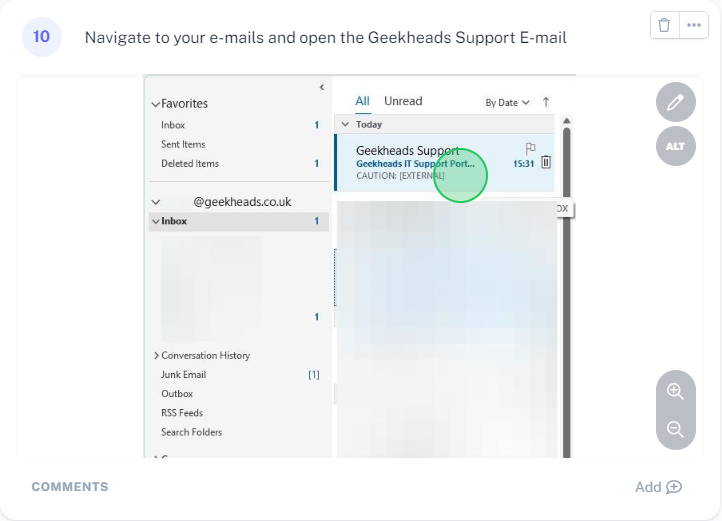
Task: Open the Sent Items favorites folder
Action: pos(183,144)
